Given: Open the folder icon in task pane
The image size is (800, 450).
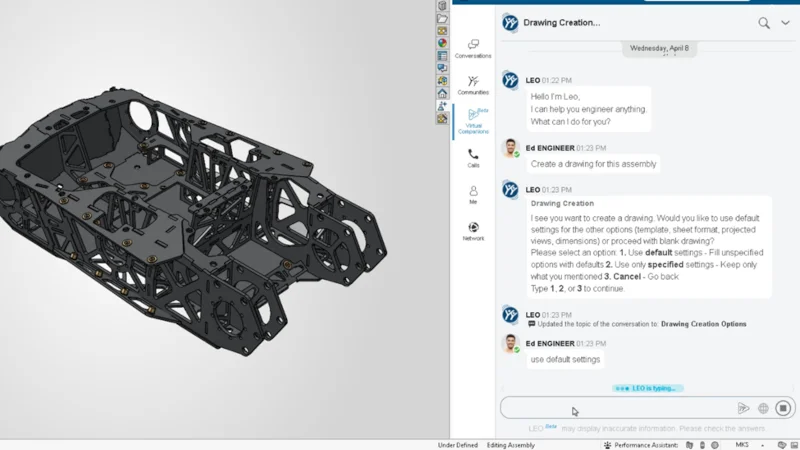Looking at the screenshot, I should [442, 18].
